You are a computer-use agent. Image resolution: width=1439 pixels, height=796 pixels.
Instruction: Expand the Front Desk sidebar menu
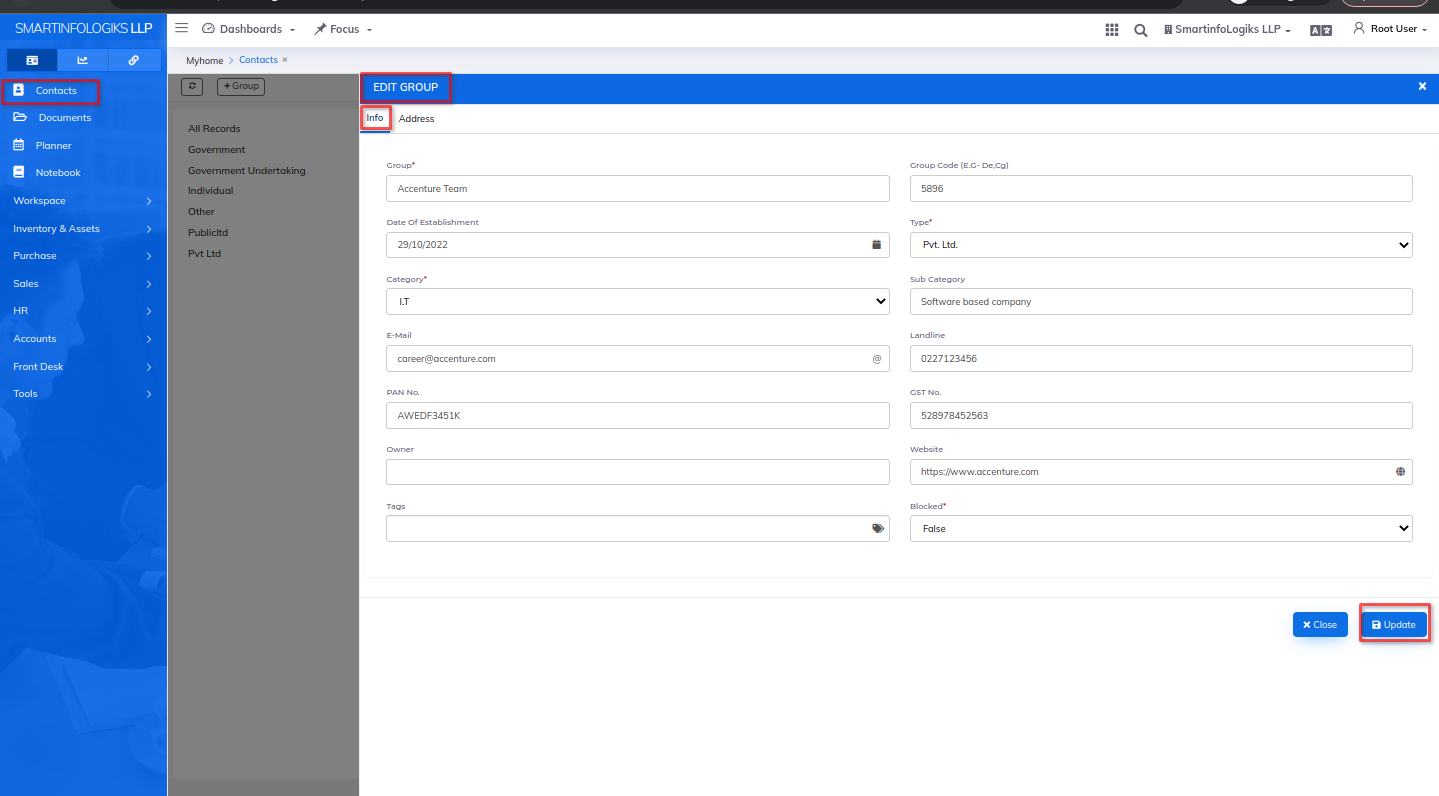tap(83, 367)
